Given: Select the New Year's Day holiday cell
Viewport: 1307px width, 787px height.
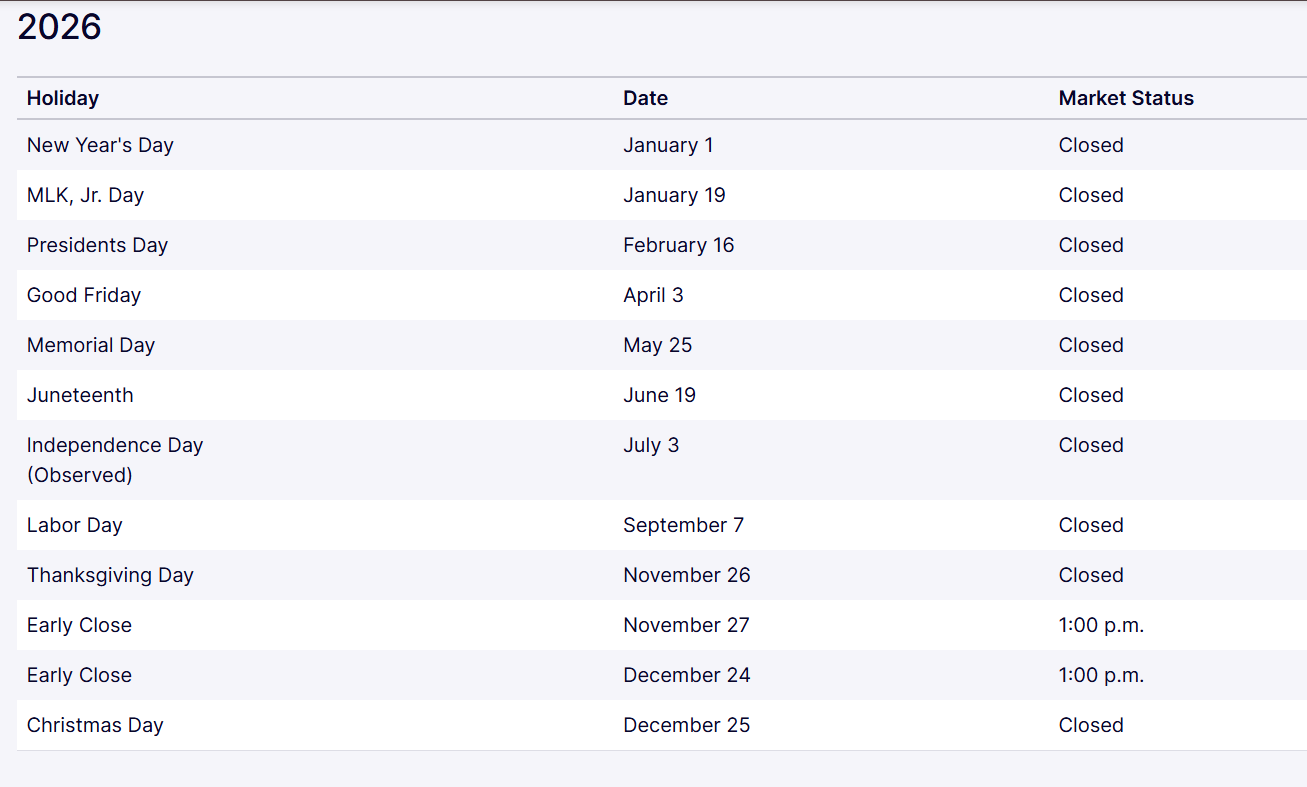Looking at the screenshot, I should coord(100,145).
